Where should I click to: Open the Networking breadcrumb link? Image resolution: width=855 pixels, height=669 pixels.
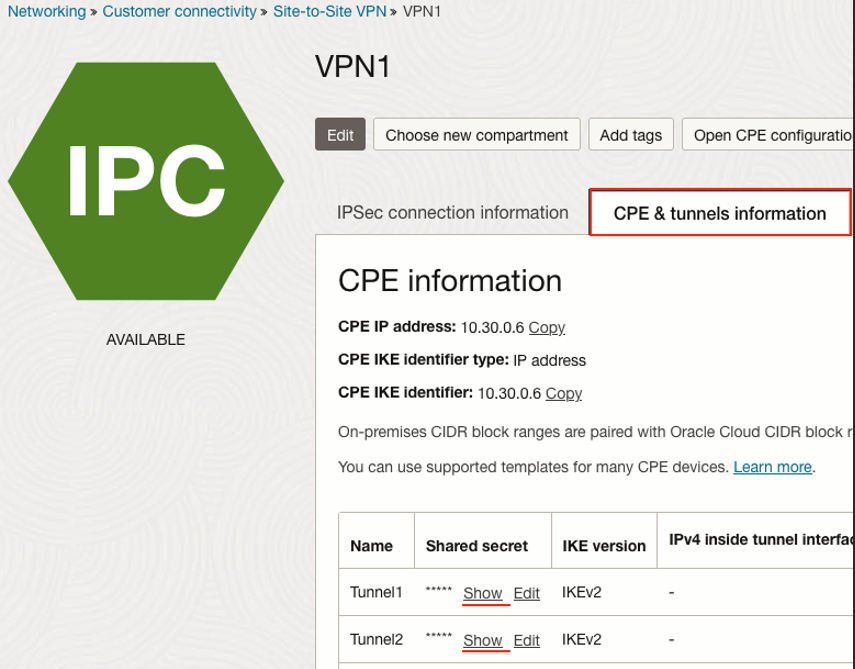44,12
